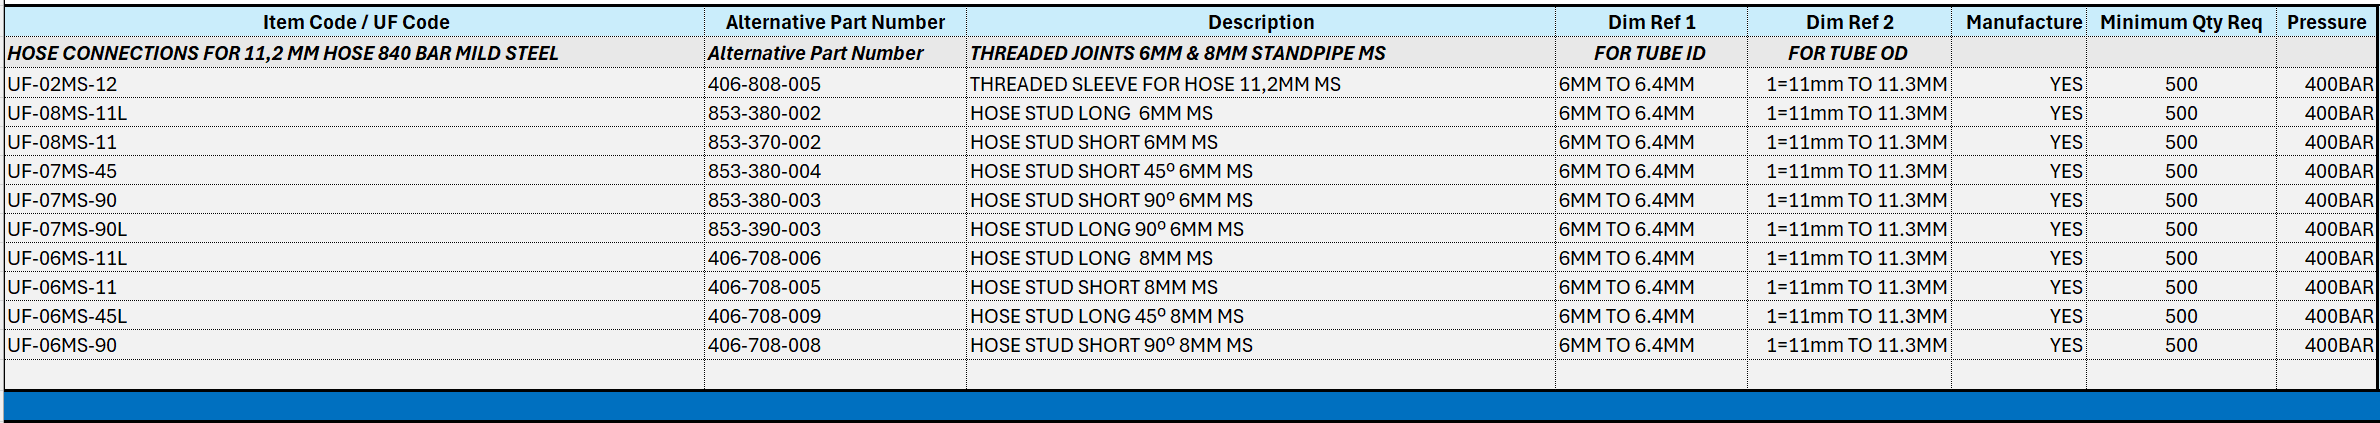Click the Dim Ref 2 header cell
The width and height of the screenshot is (2380, 423).
(1849, 22)
